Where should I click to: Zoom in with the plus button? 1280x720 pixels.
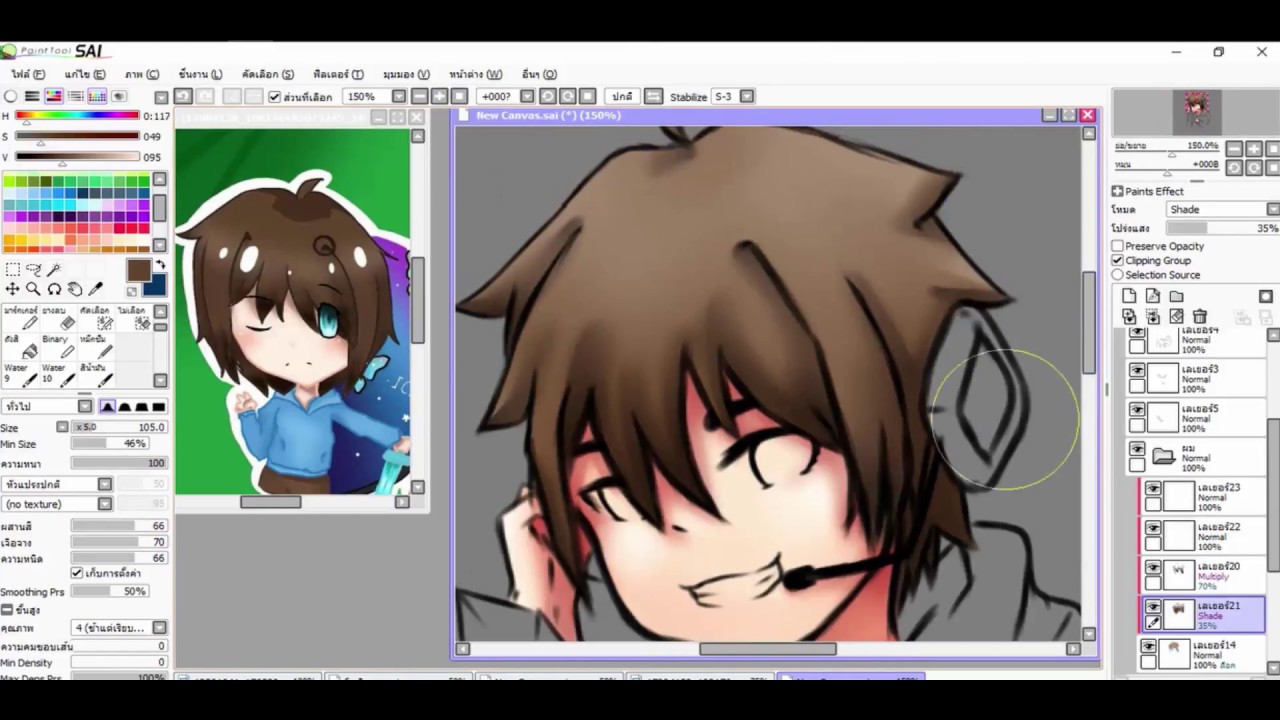pos(440,97)
